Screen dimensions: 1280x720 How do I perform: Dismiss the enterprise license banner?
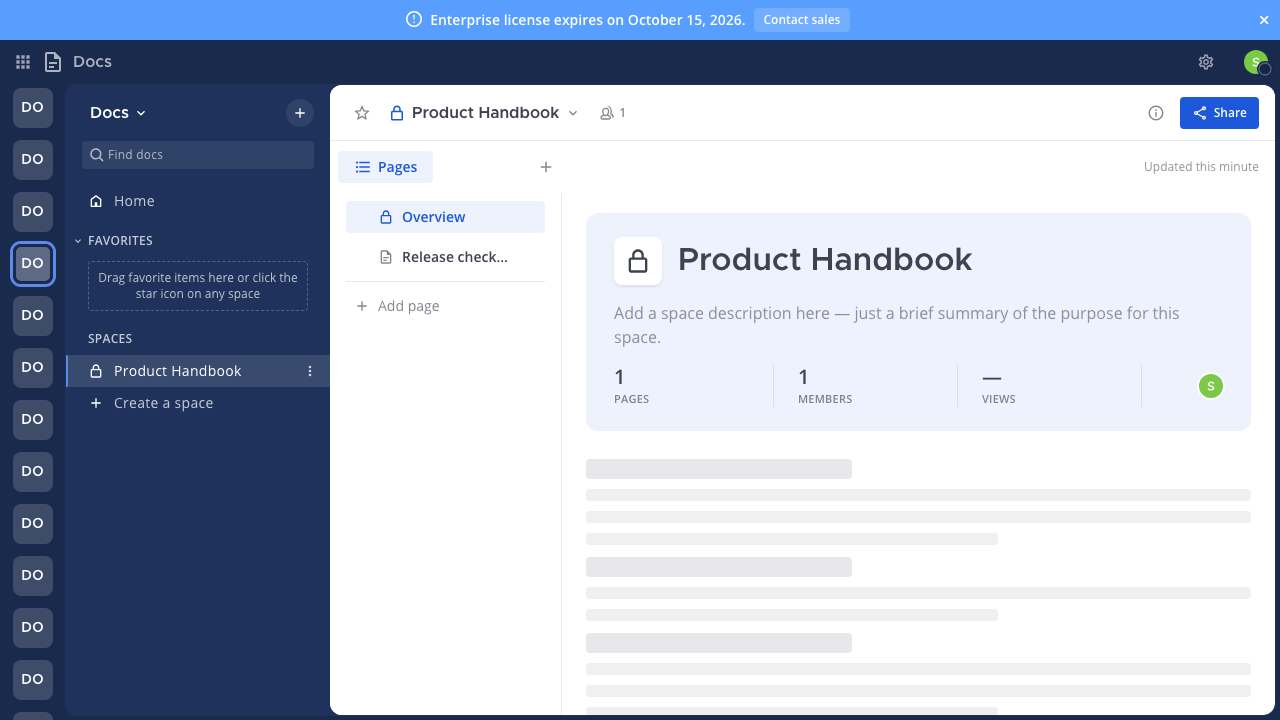pyautogui.click(x=1264, y=20)
